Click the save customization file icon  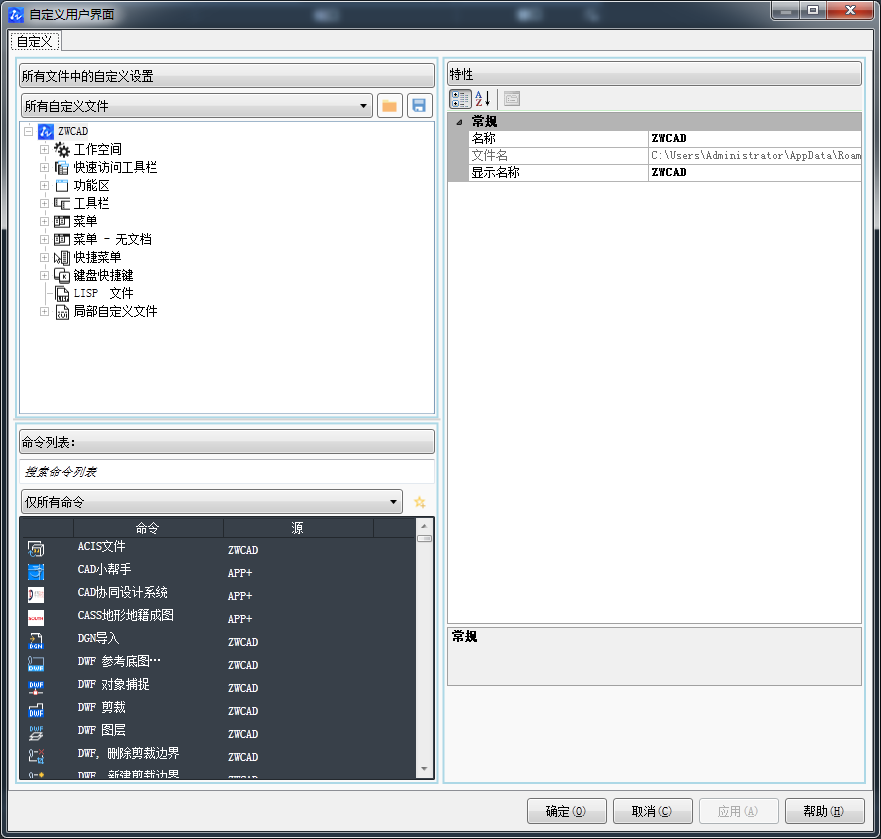click(419, 106)
